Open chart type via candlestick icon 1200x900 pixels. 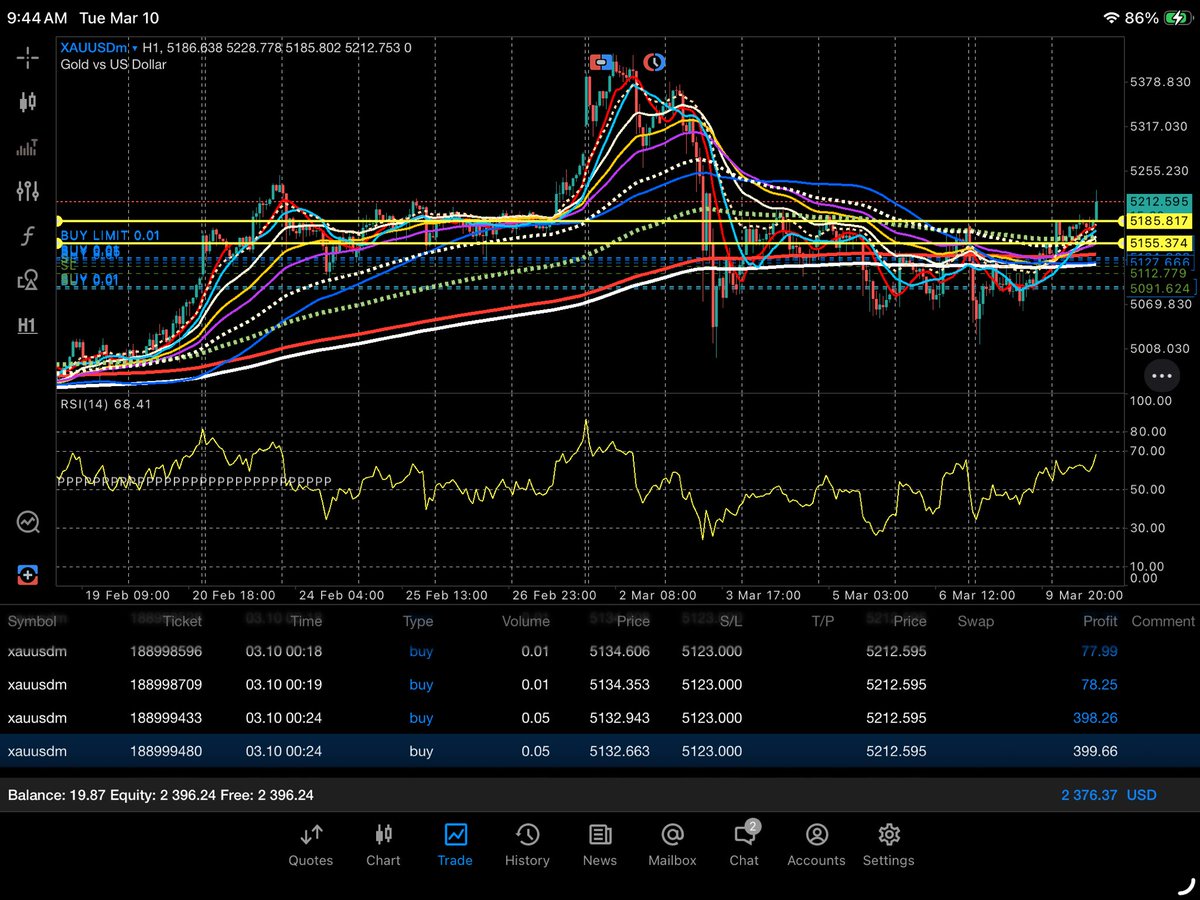pyautogui.click(x=27, y=102)
